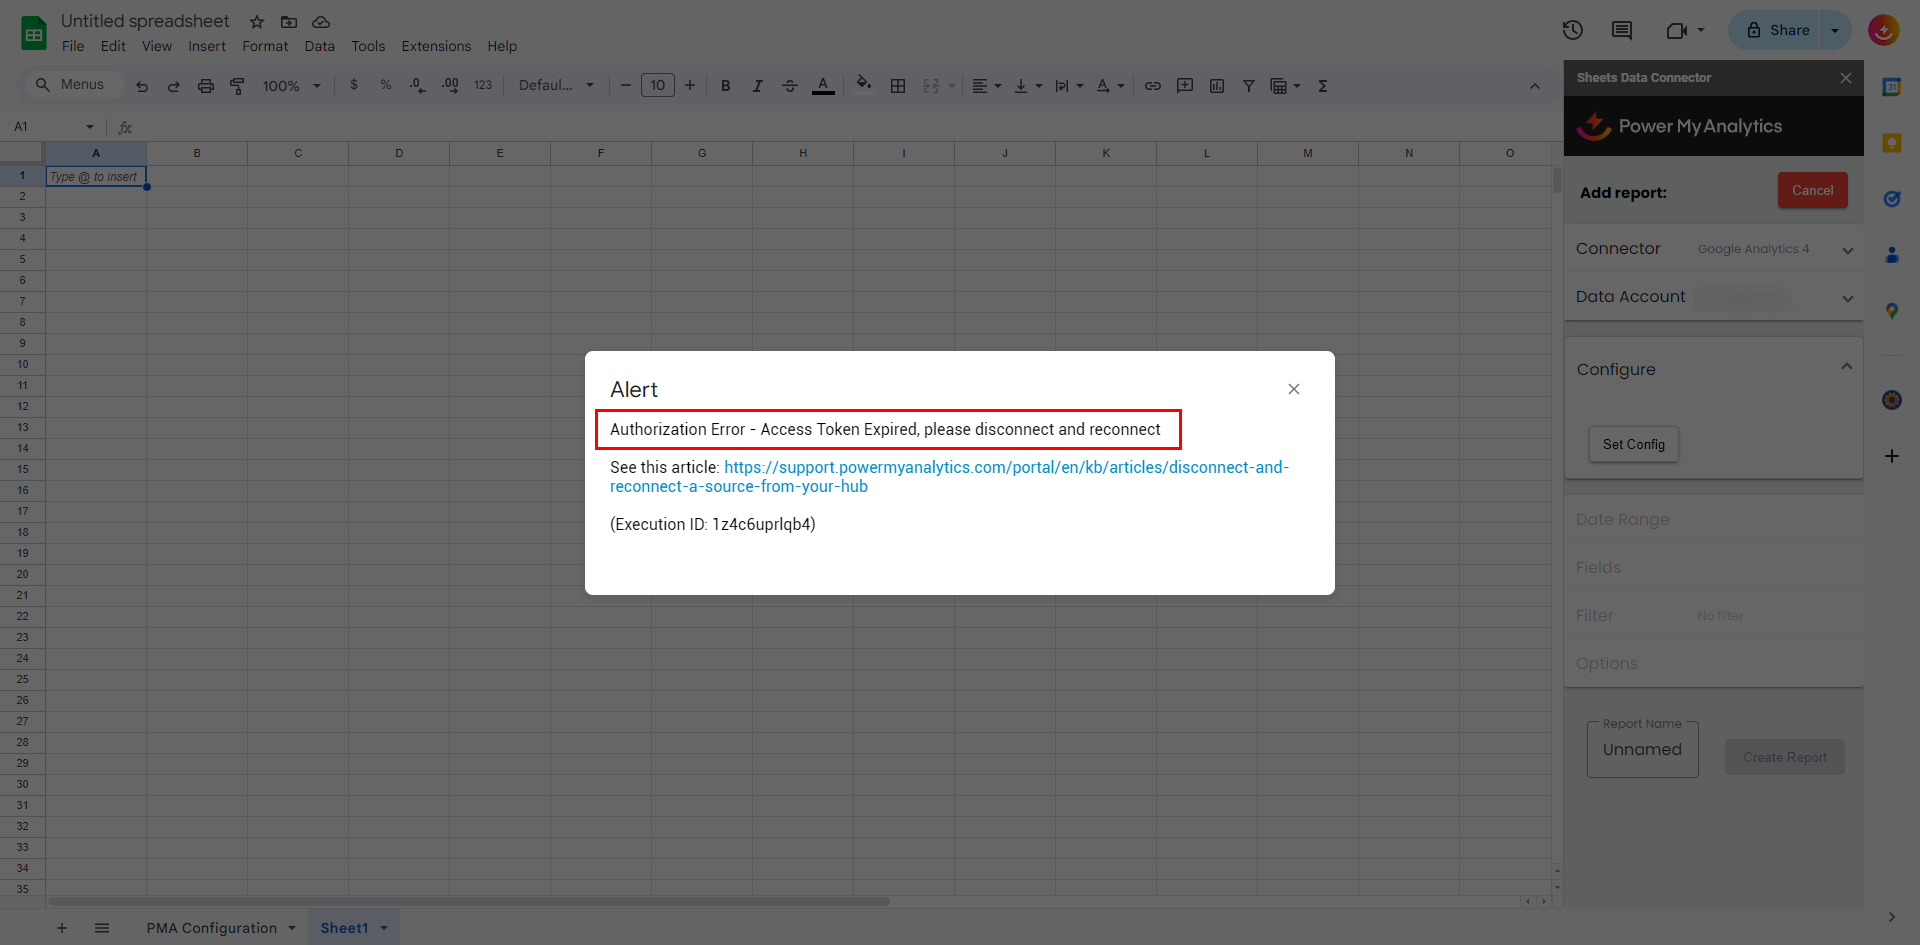Open version history clock icon
The height and width of the screenshot is (945, 1920).
(1572, 30)
